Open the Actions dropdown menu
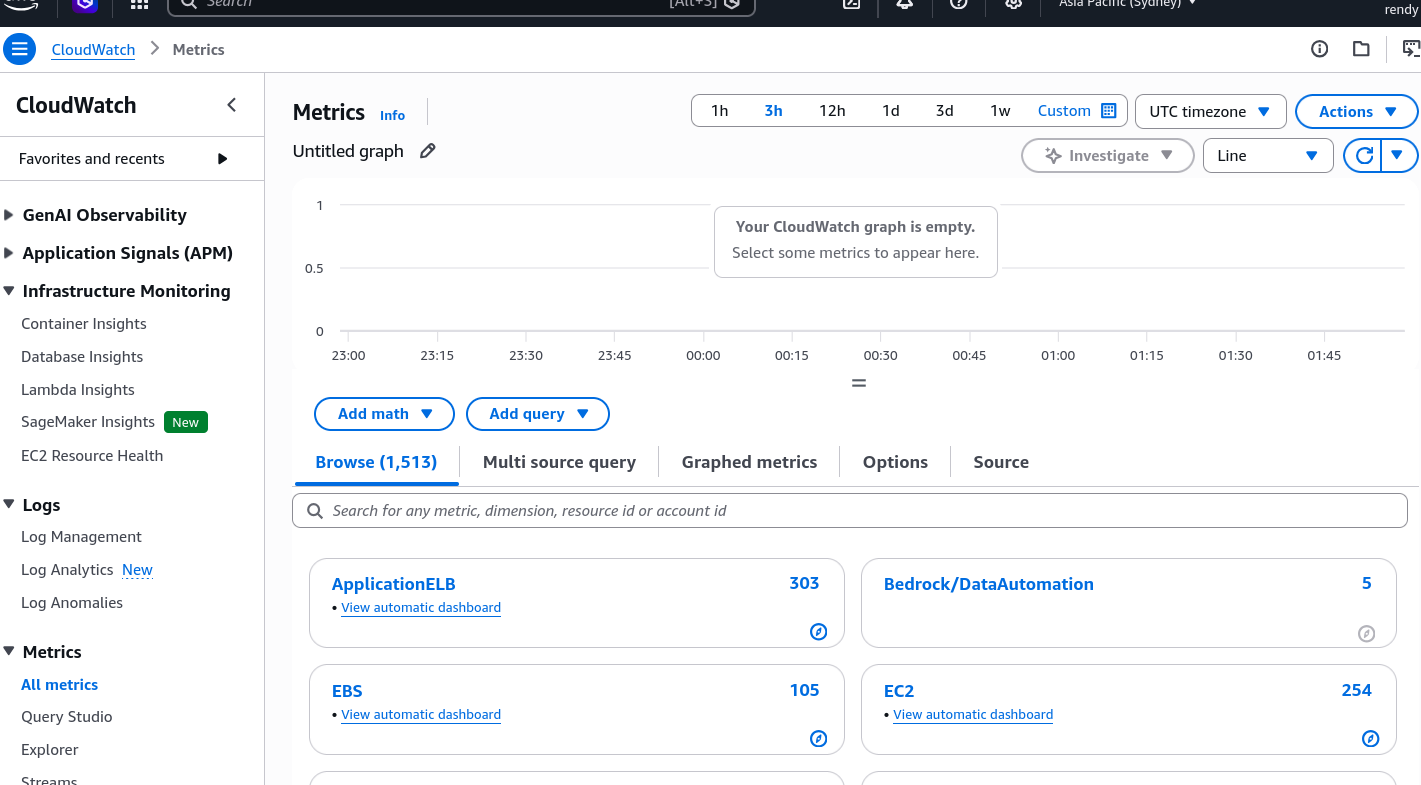 pos(1356,112)
